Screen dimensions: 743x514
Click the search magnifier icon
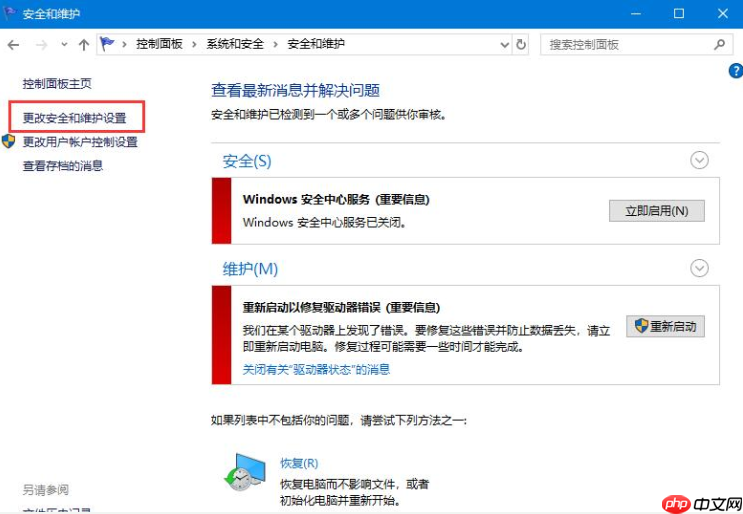(719, 45)
